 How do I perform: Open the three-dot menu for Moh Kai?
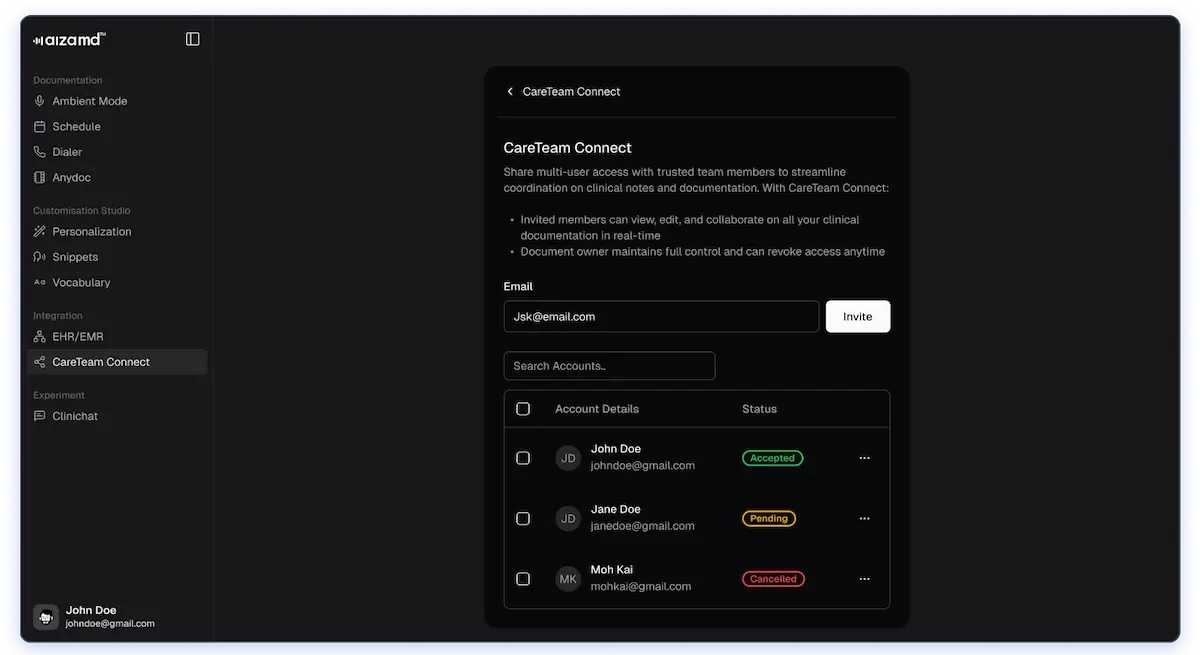(x=865, y=579)
